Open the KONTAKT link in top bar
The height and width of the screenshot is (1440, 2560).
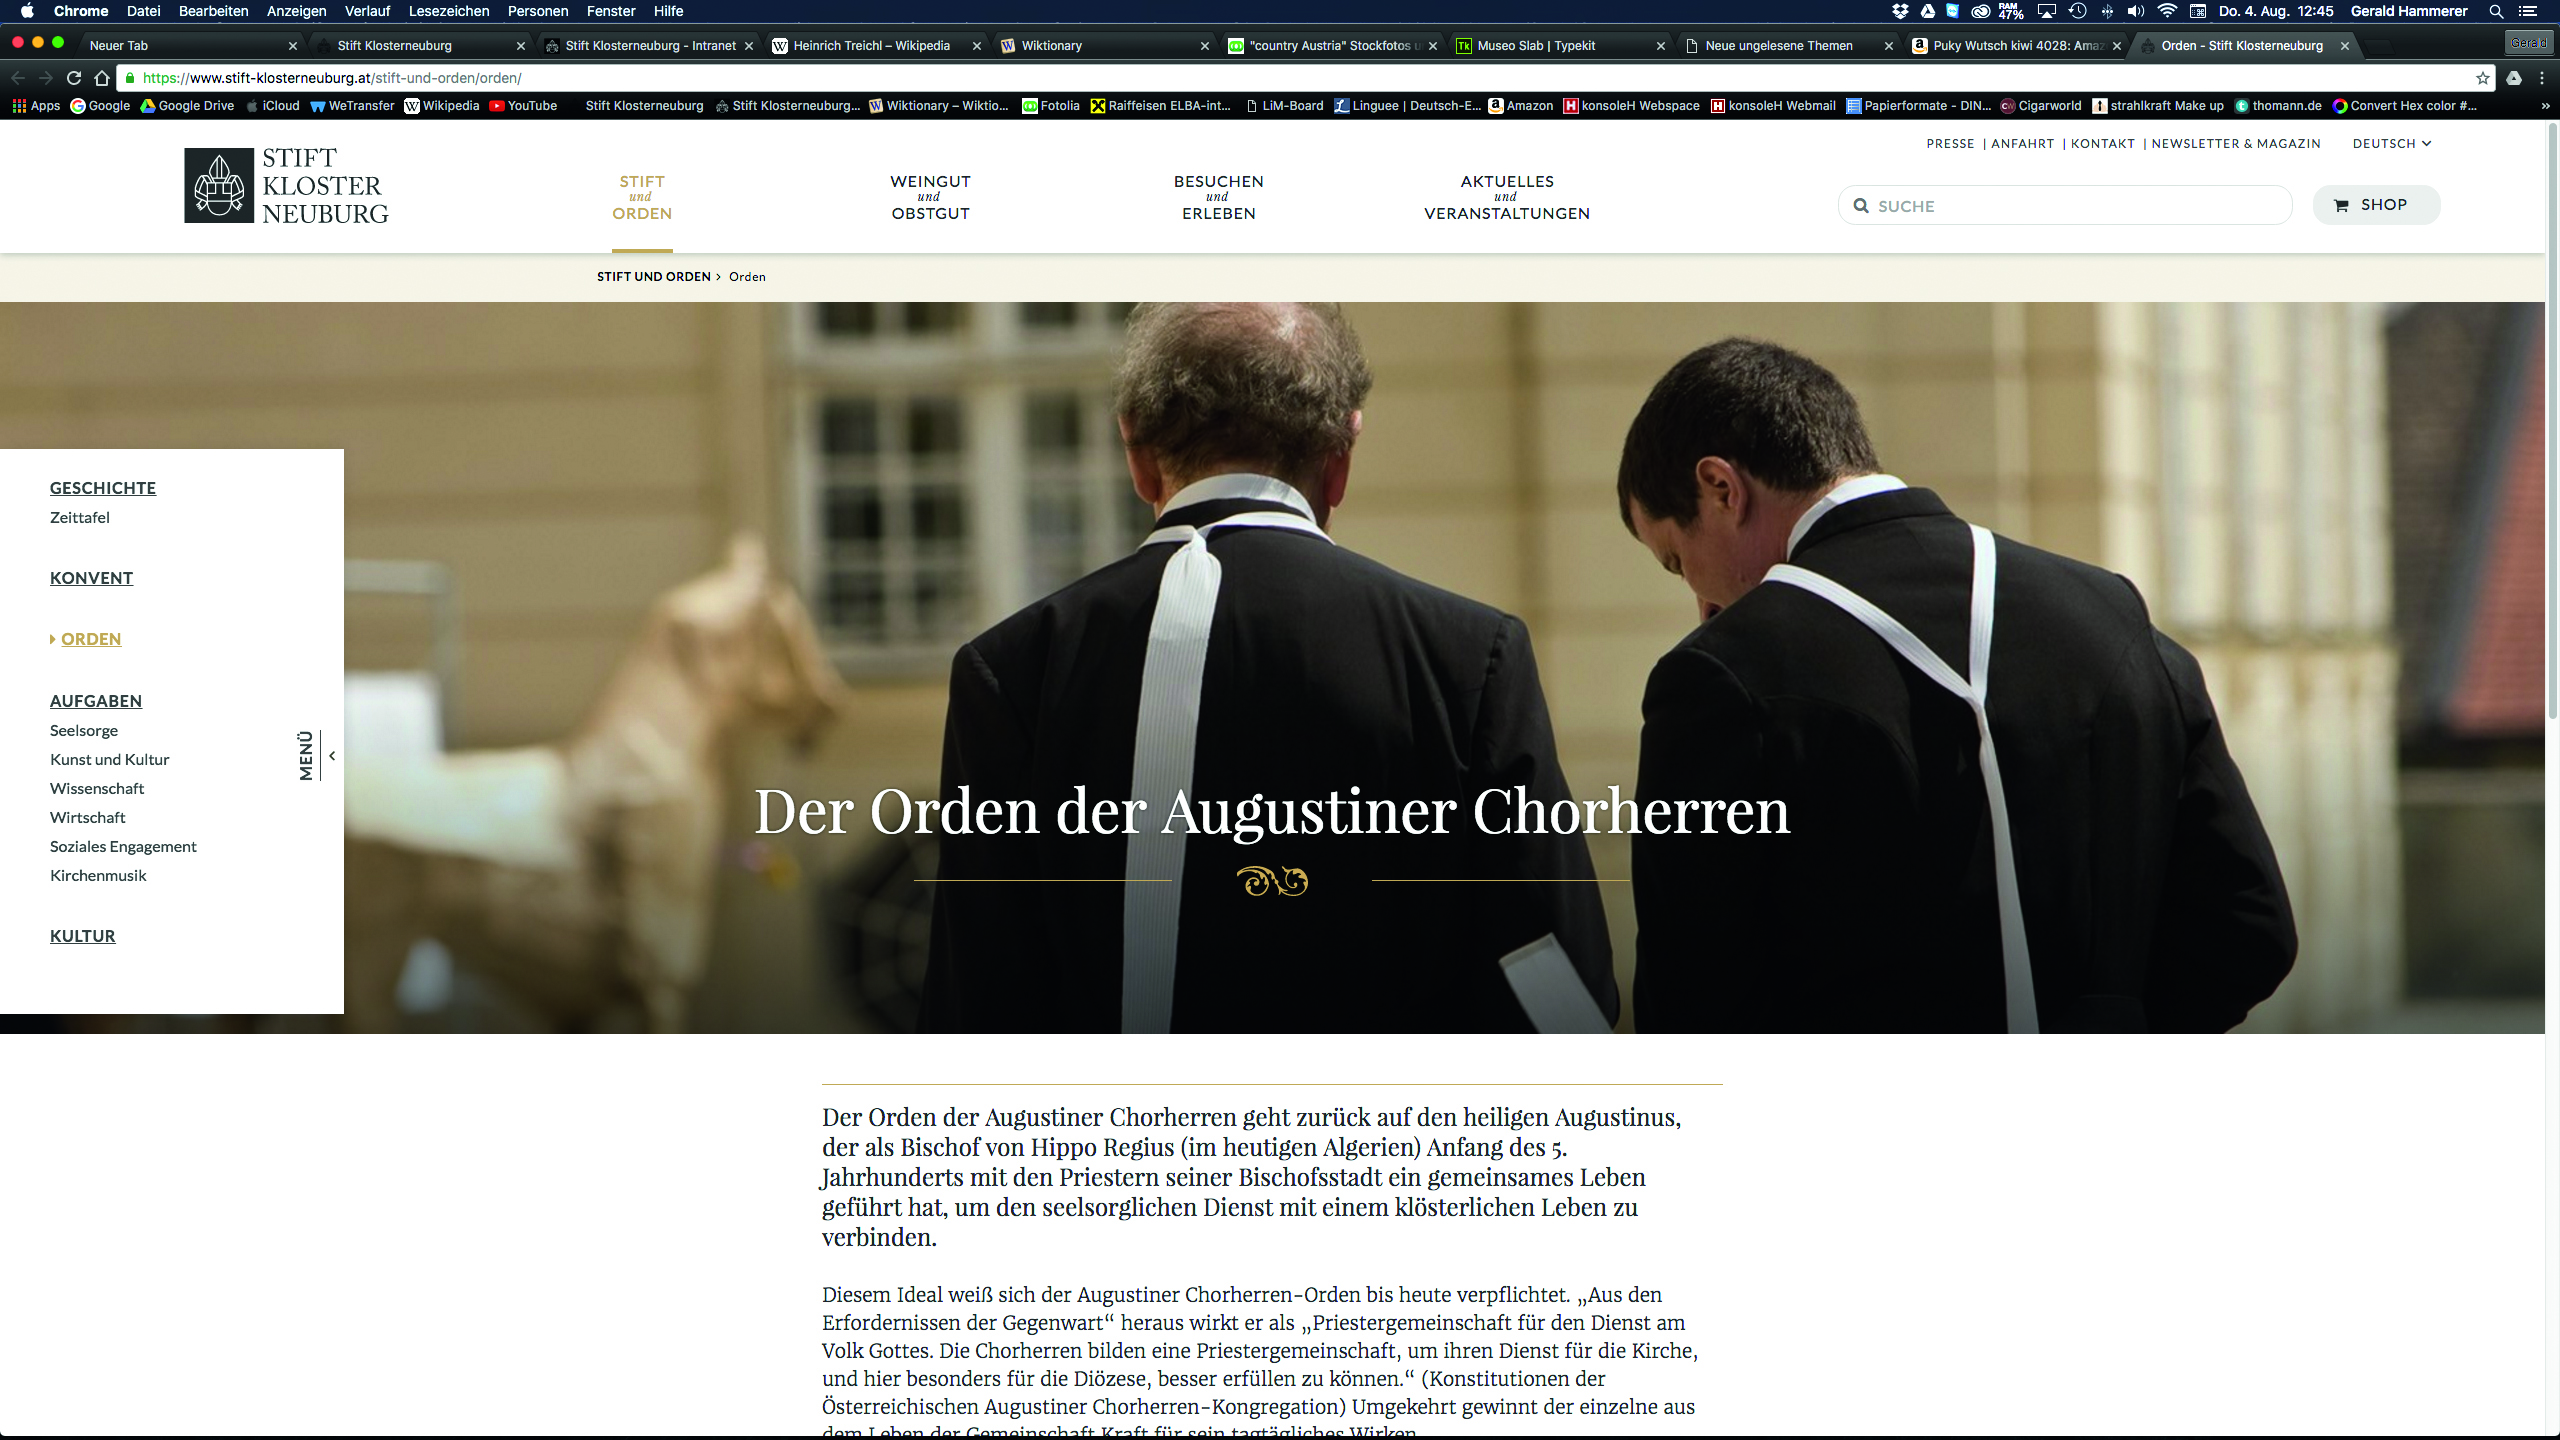point(2102,144)
